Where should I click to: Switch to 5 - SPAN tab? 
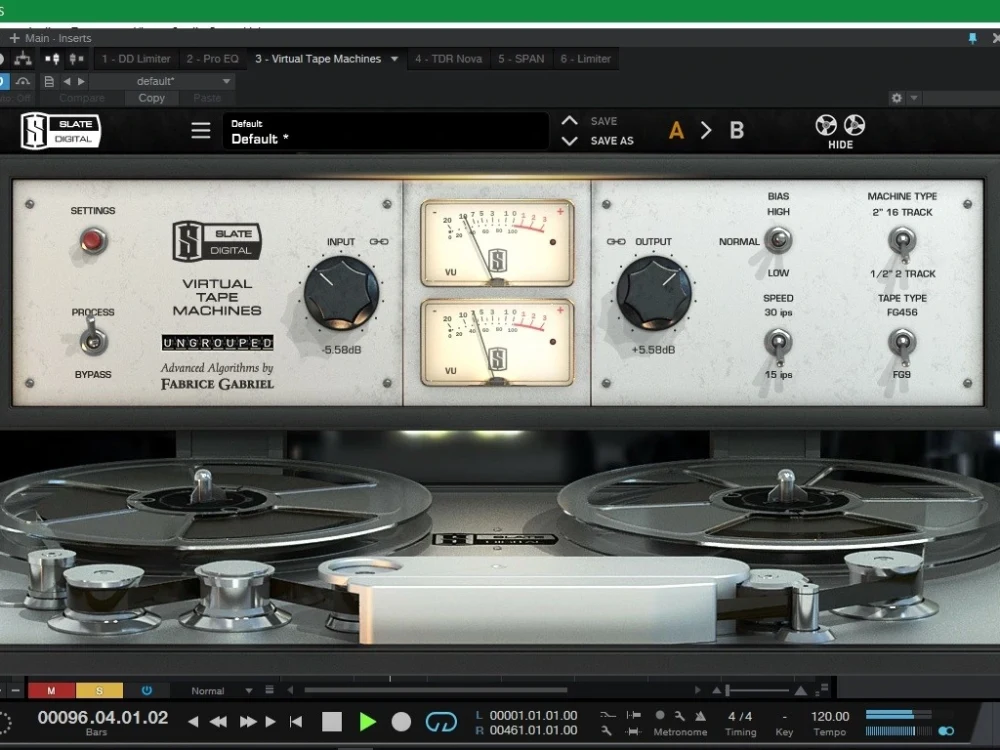click(521, 59)
